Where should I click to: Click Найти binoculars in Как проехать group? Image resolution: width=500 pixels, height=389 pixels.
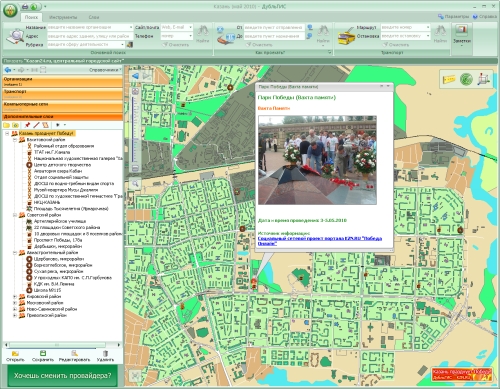[x=323, y=34]
